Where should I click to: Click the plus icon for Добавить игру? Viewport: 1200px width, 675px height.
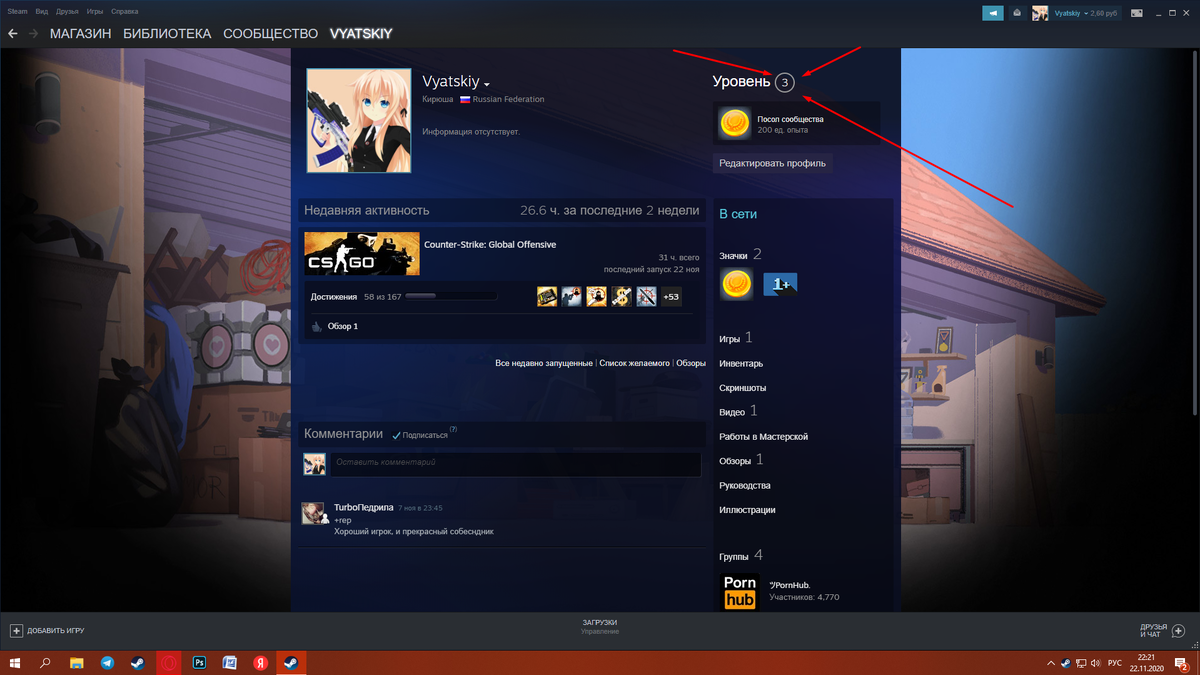coord(16,631)
